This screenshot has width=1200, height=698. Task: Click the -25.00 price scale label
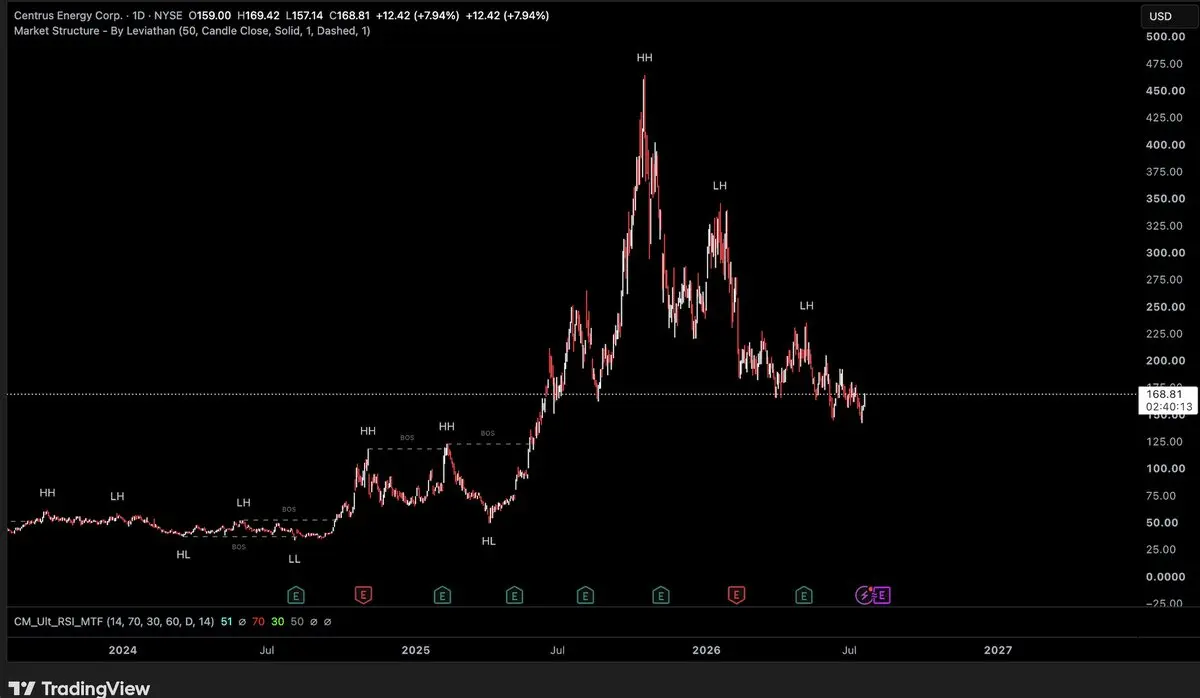pos(1165,603)
